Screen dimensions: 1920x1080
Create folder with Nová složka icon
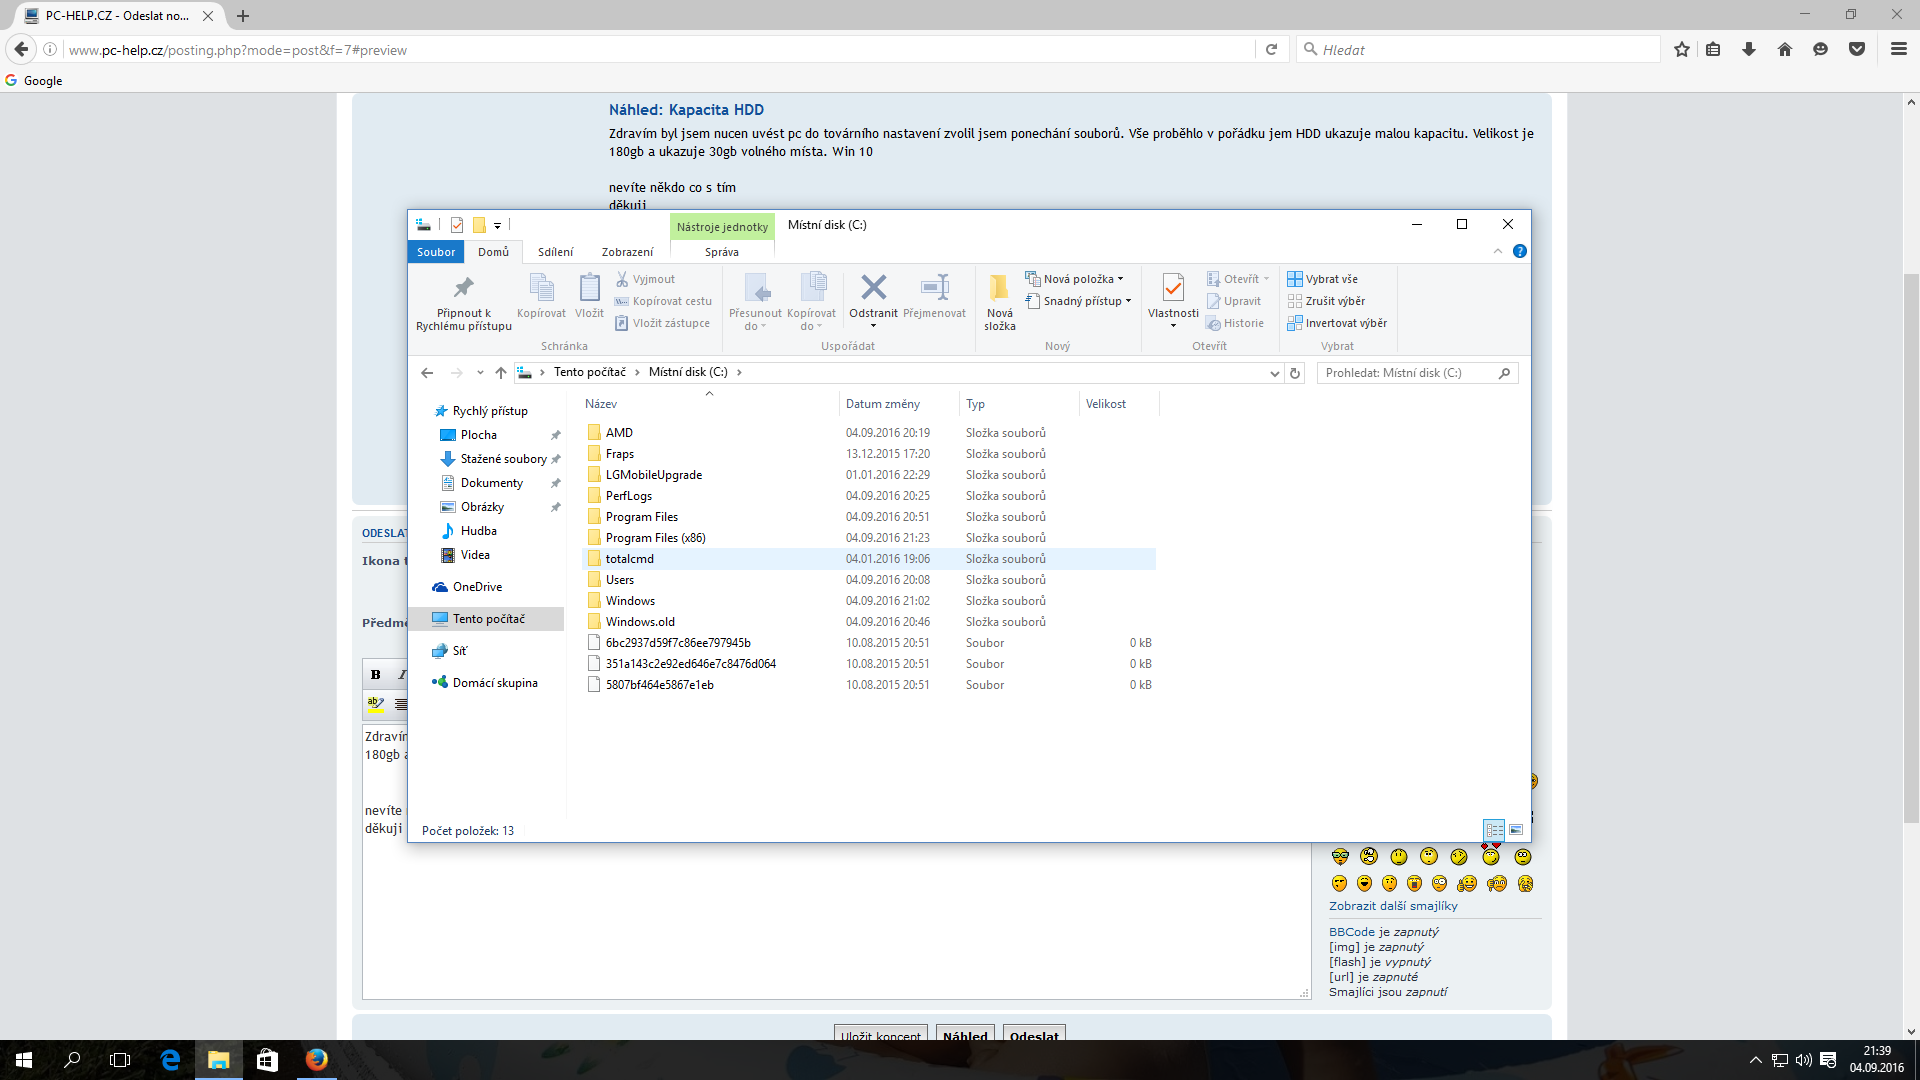[999, 289]
